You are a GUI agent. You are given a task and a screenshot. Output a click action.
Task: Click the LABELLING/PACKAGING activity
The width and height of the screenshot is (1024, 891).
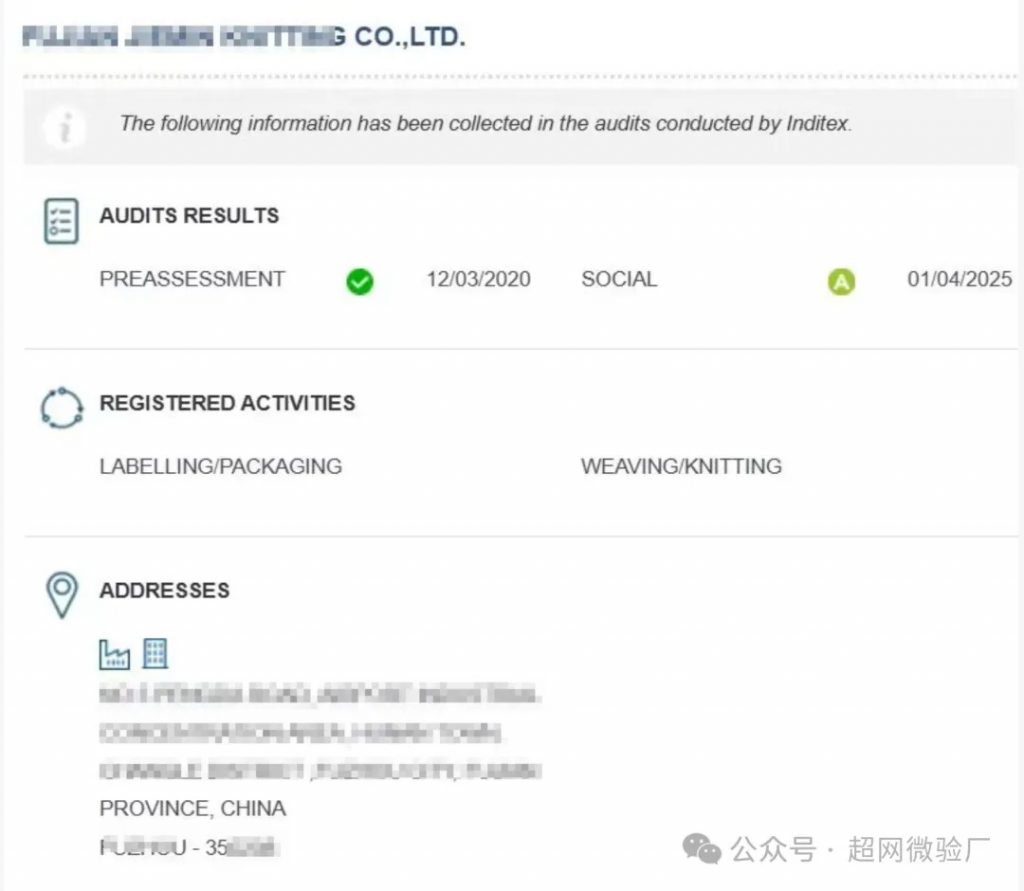(221, 466)
